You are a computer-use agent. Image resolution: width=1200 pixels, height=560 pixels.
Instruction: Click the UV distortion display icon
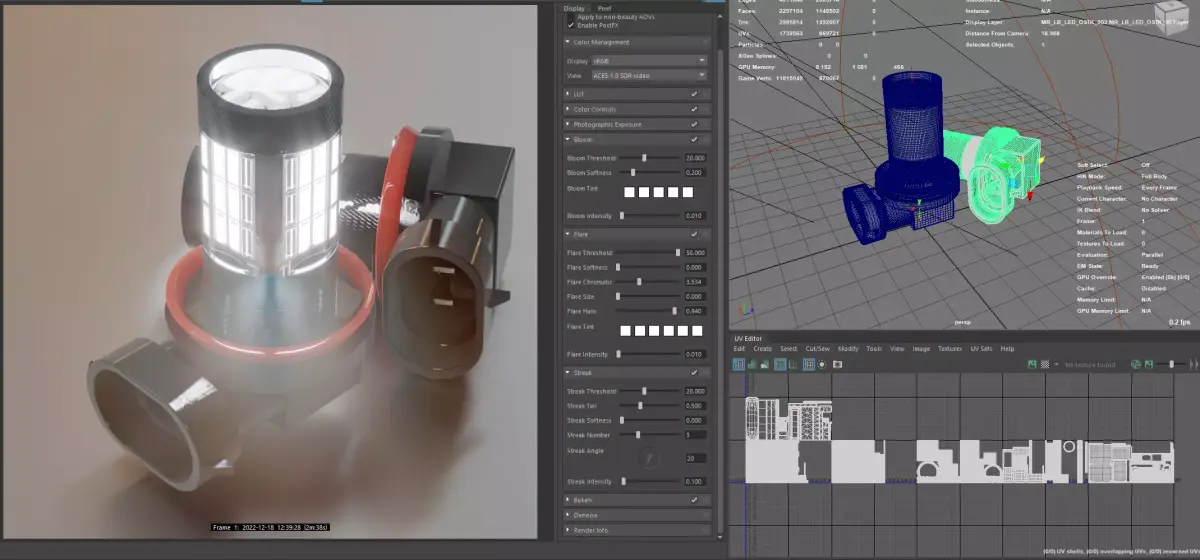click(765, 364)
